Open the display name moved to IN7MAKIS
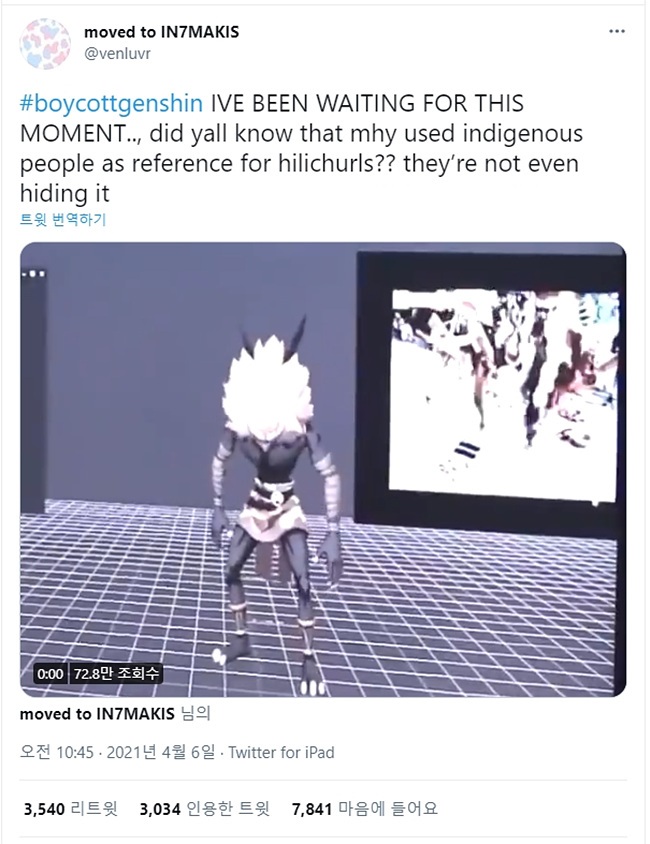The height and width of the screenshot is (844, 650). 161,32
